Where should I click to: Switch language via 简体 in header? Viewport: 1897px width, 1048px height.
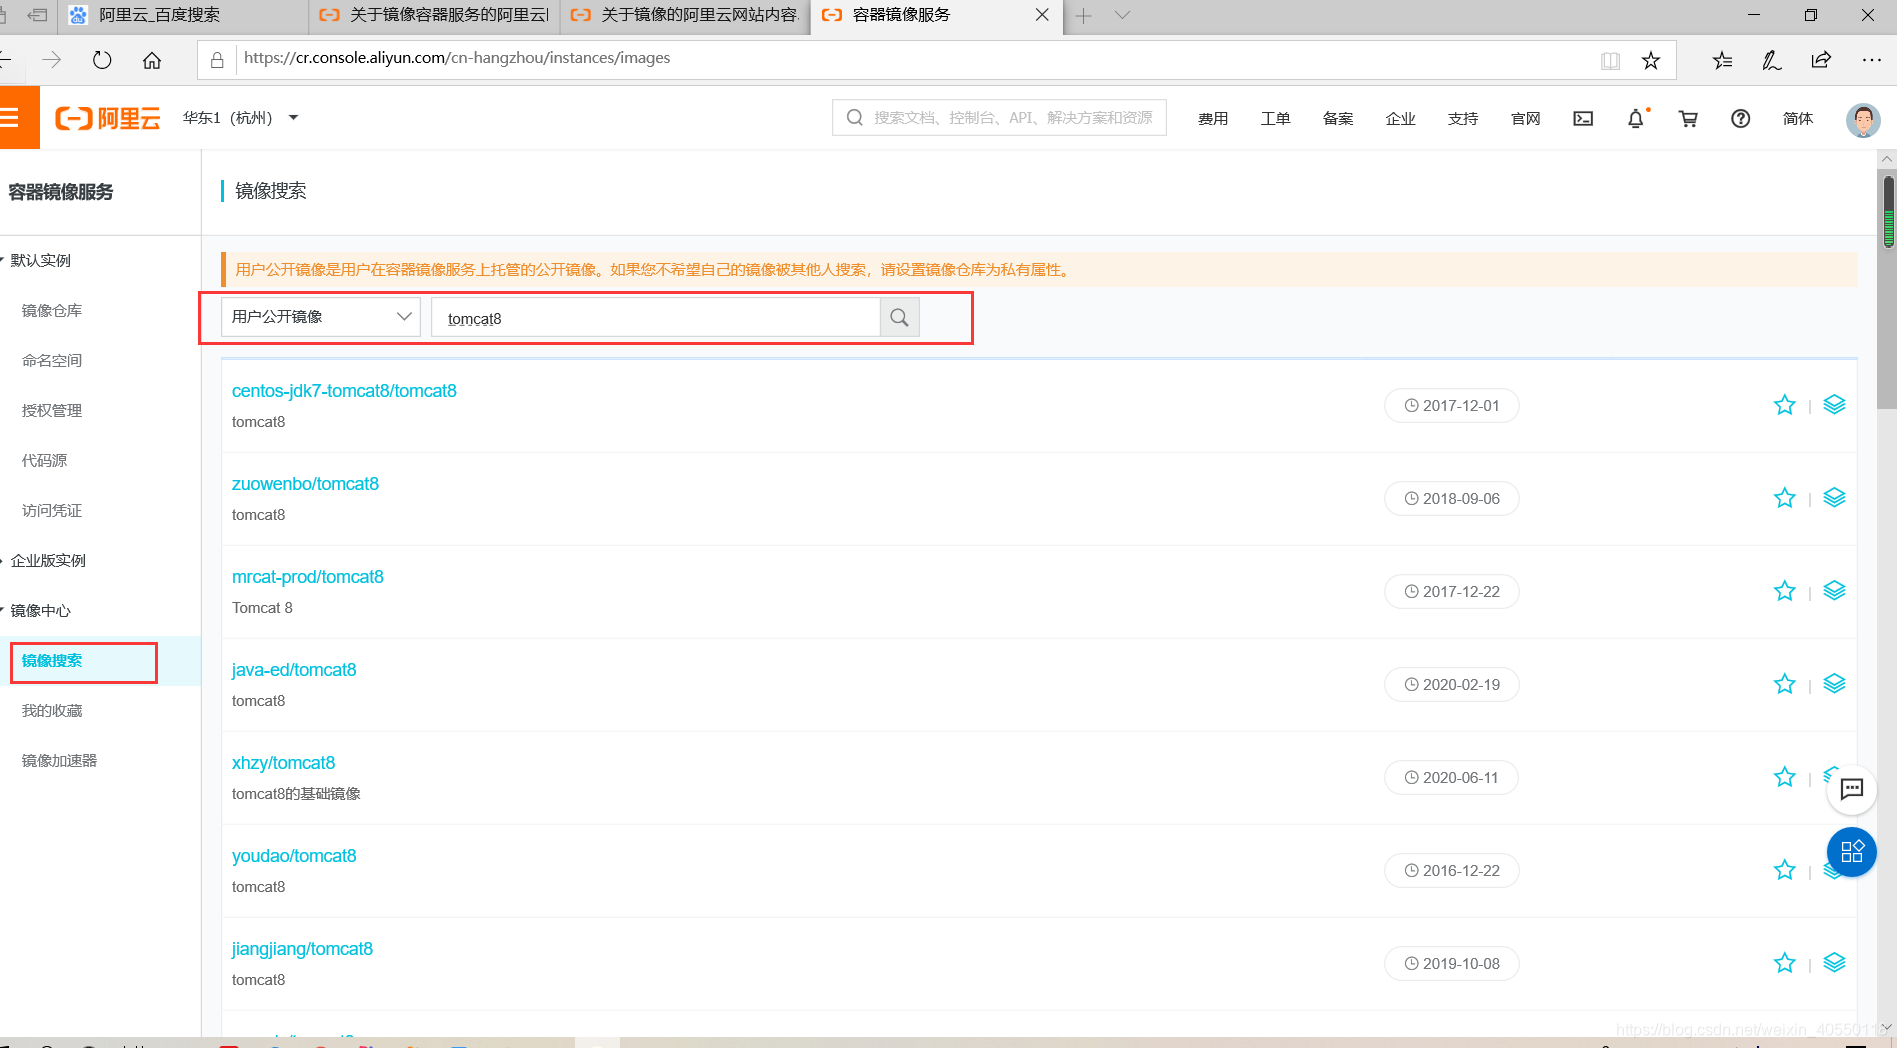(x=1798, y=118)
